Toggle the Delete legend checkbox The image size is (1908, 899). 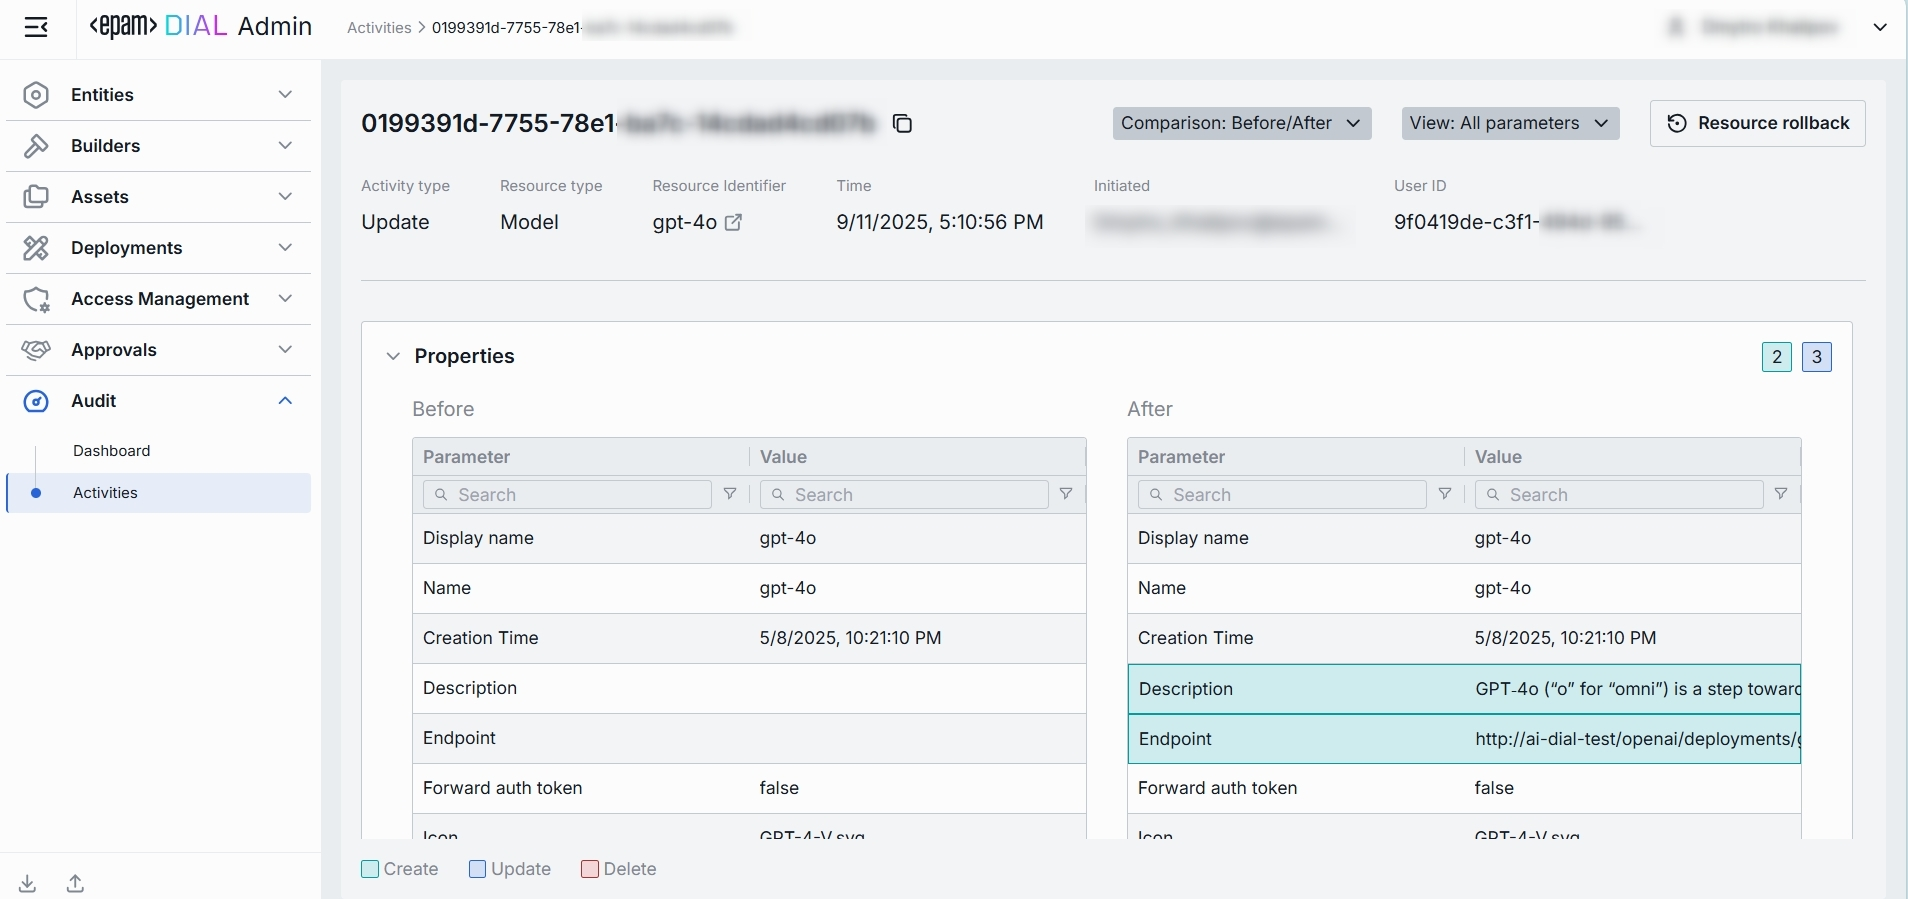(x=590, y=869)
